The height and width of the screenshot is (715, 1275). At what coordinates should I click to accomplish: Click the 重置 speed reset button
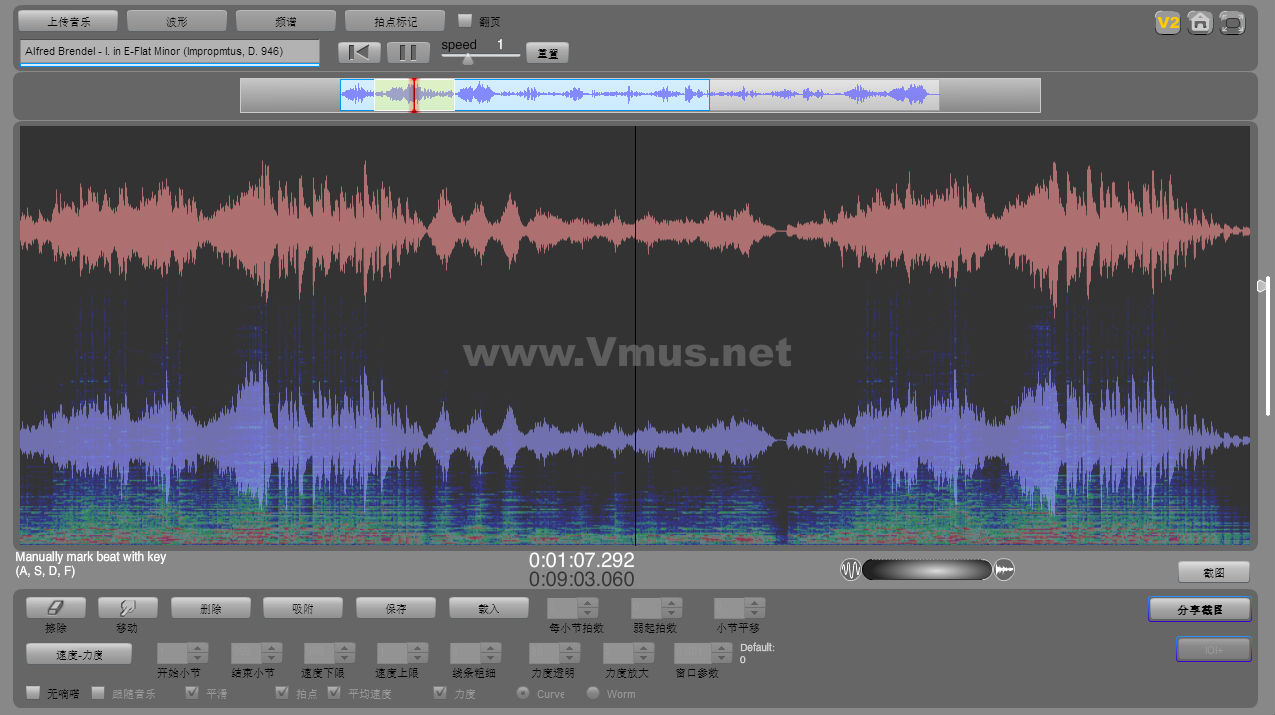tap(547, 53)
